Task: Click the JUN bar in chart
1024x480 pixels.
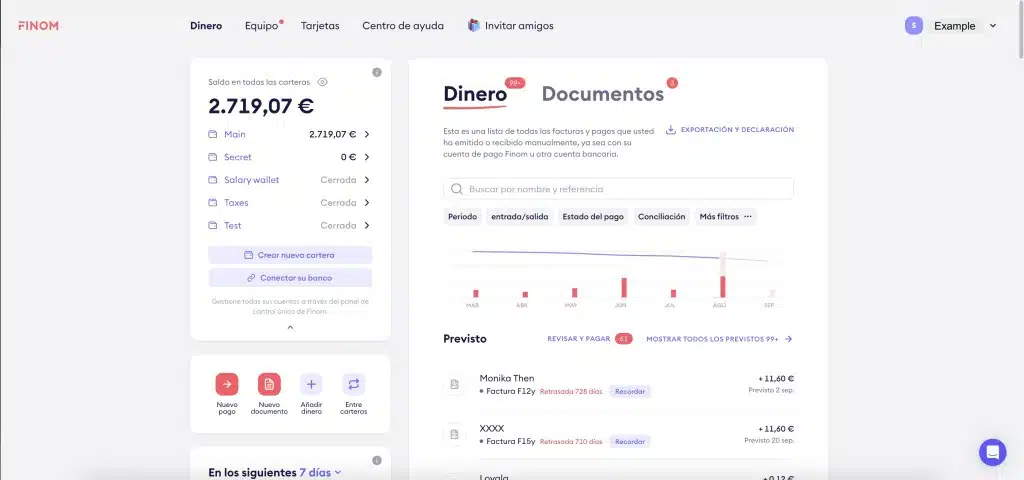Action: 624,287
